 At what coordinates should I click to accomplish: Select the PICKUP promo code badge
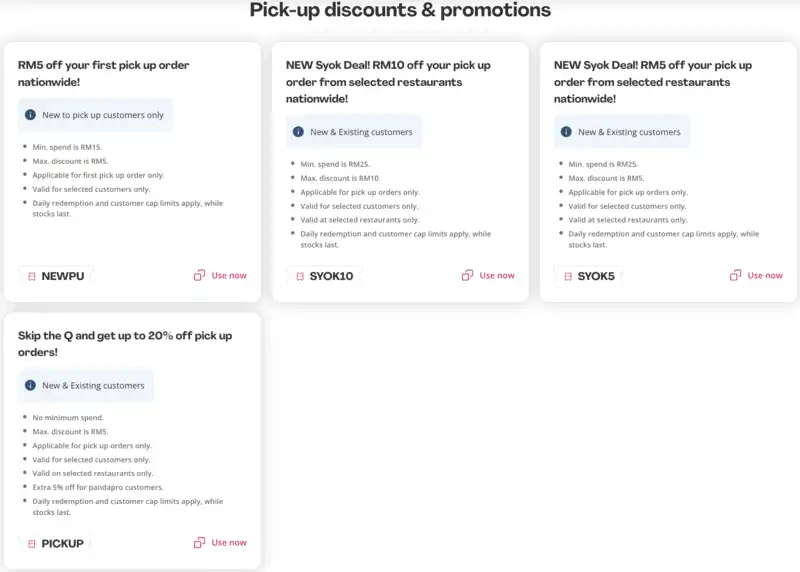pyautogui.click(x=55, y=543)
